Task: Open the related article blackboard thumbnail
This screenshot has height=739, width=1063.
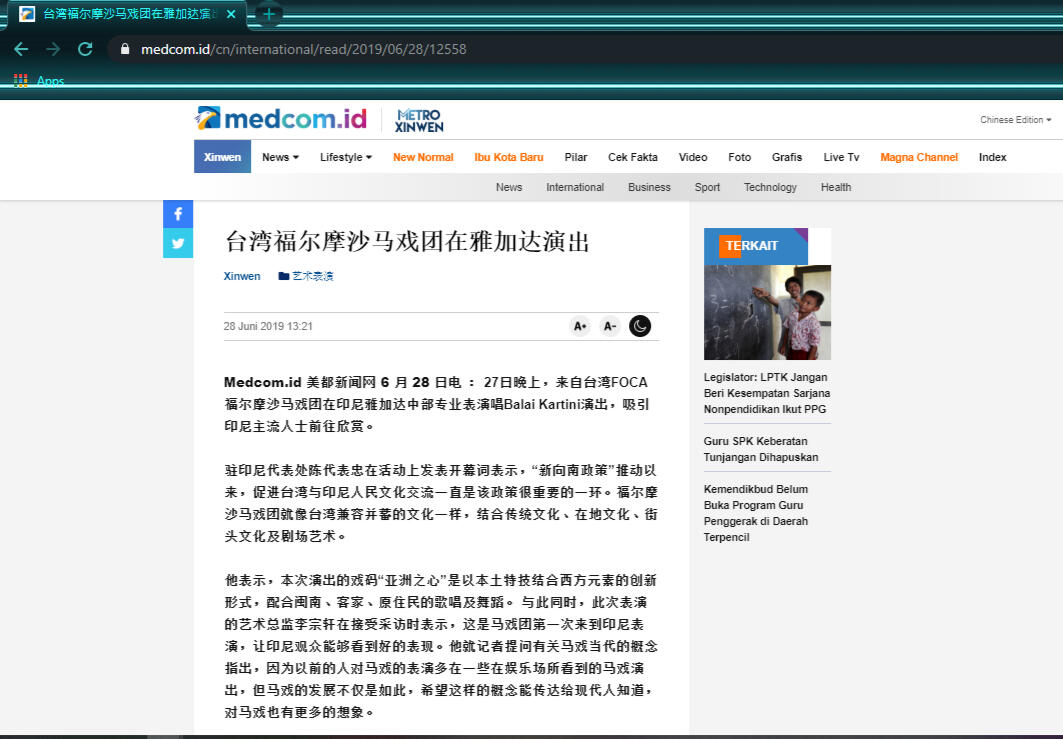Action: pos(767,312)
